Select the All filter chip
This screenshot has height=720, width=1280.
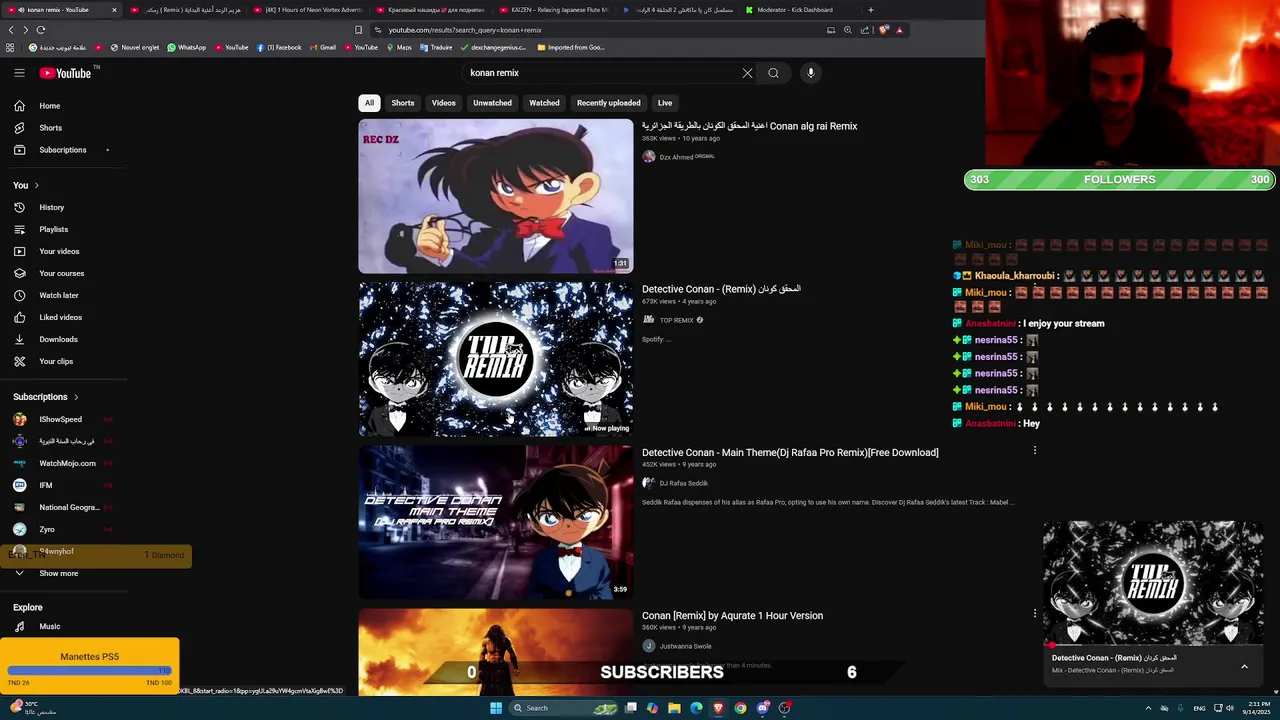(x=369, y=103)
